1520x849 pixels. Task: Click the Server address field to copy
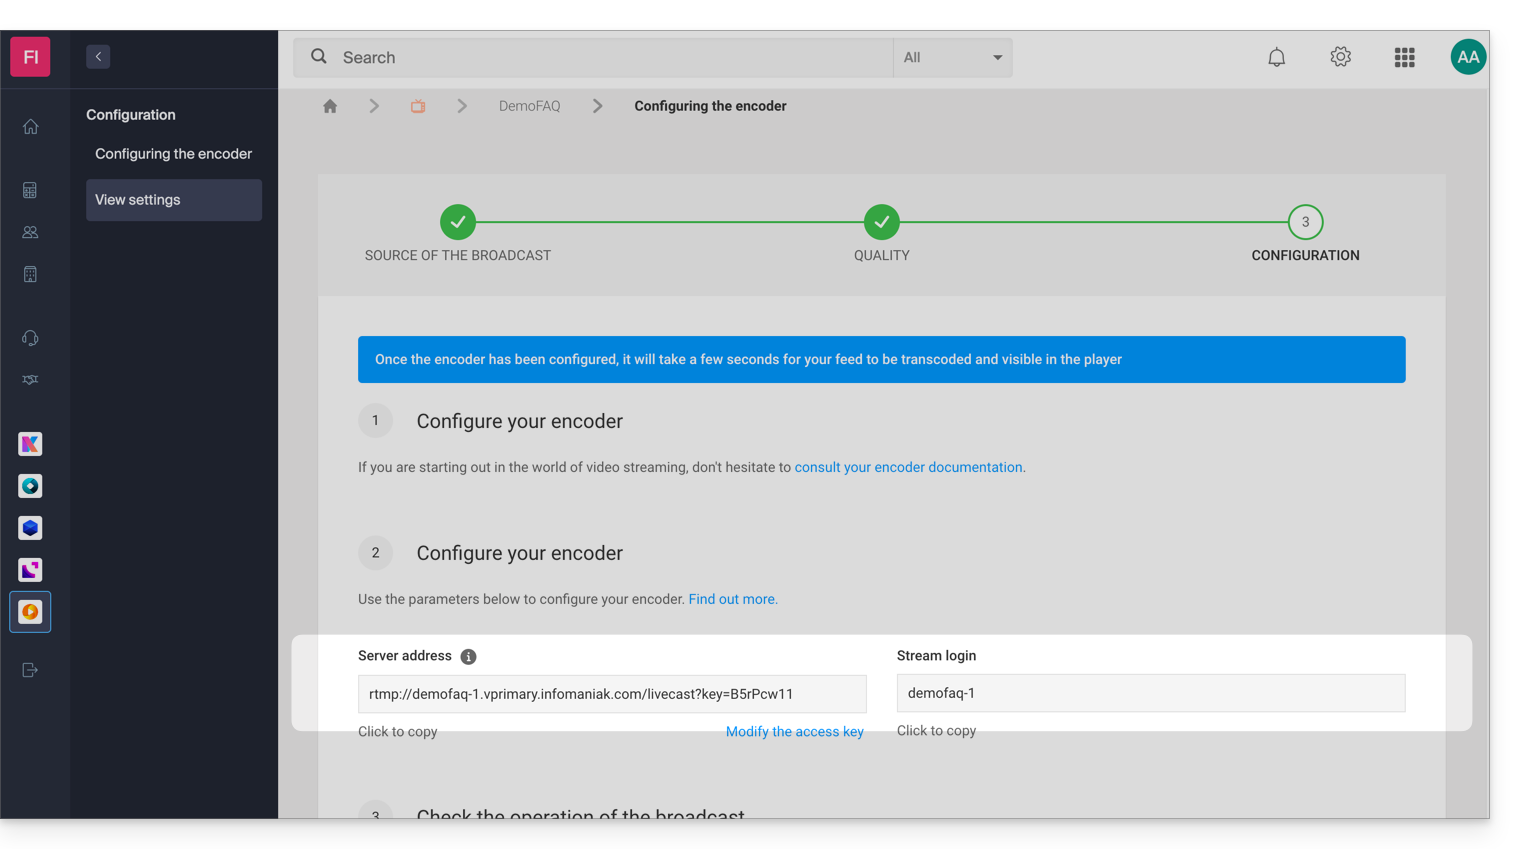coord(612,694)
